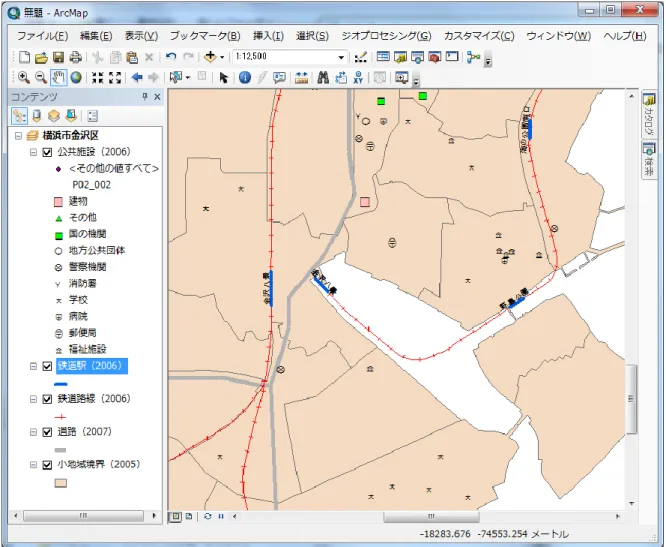Collapse the 横浜市金沢区 data frame
The height and width of the screenshot is (547, 666).
(x=18, y=136)
